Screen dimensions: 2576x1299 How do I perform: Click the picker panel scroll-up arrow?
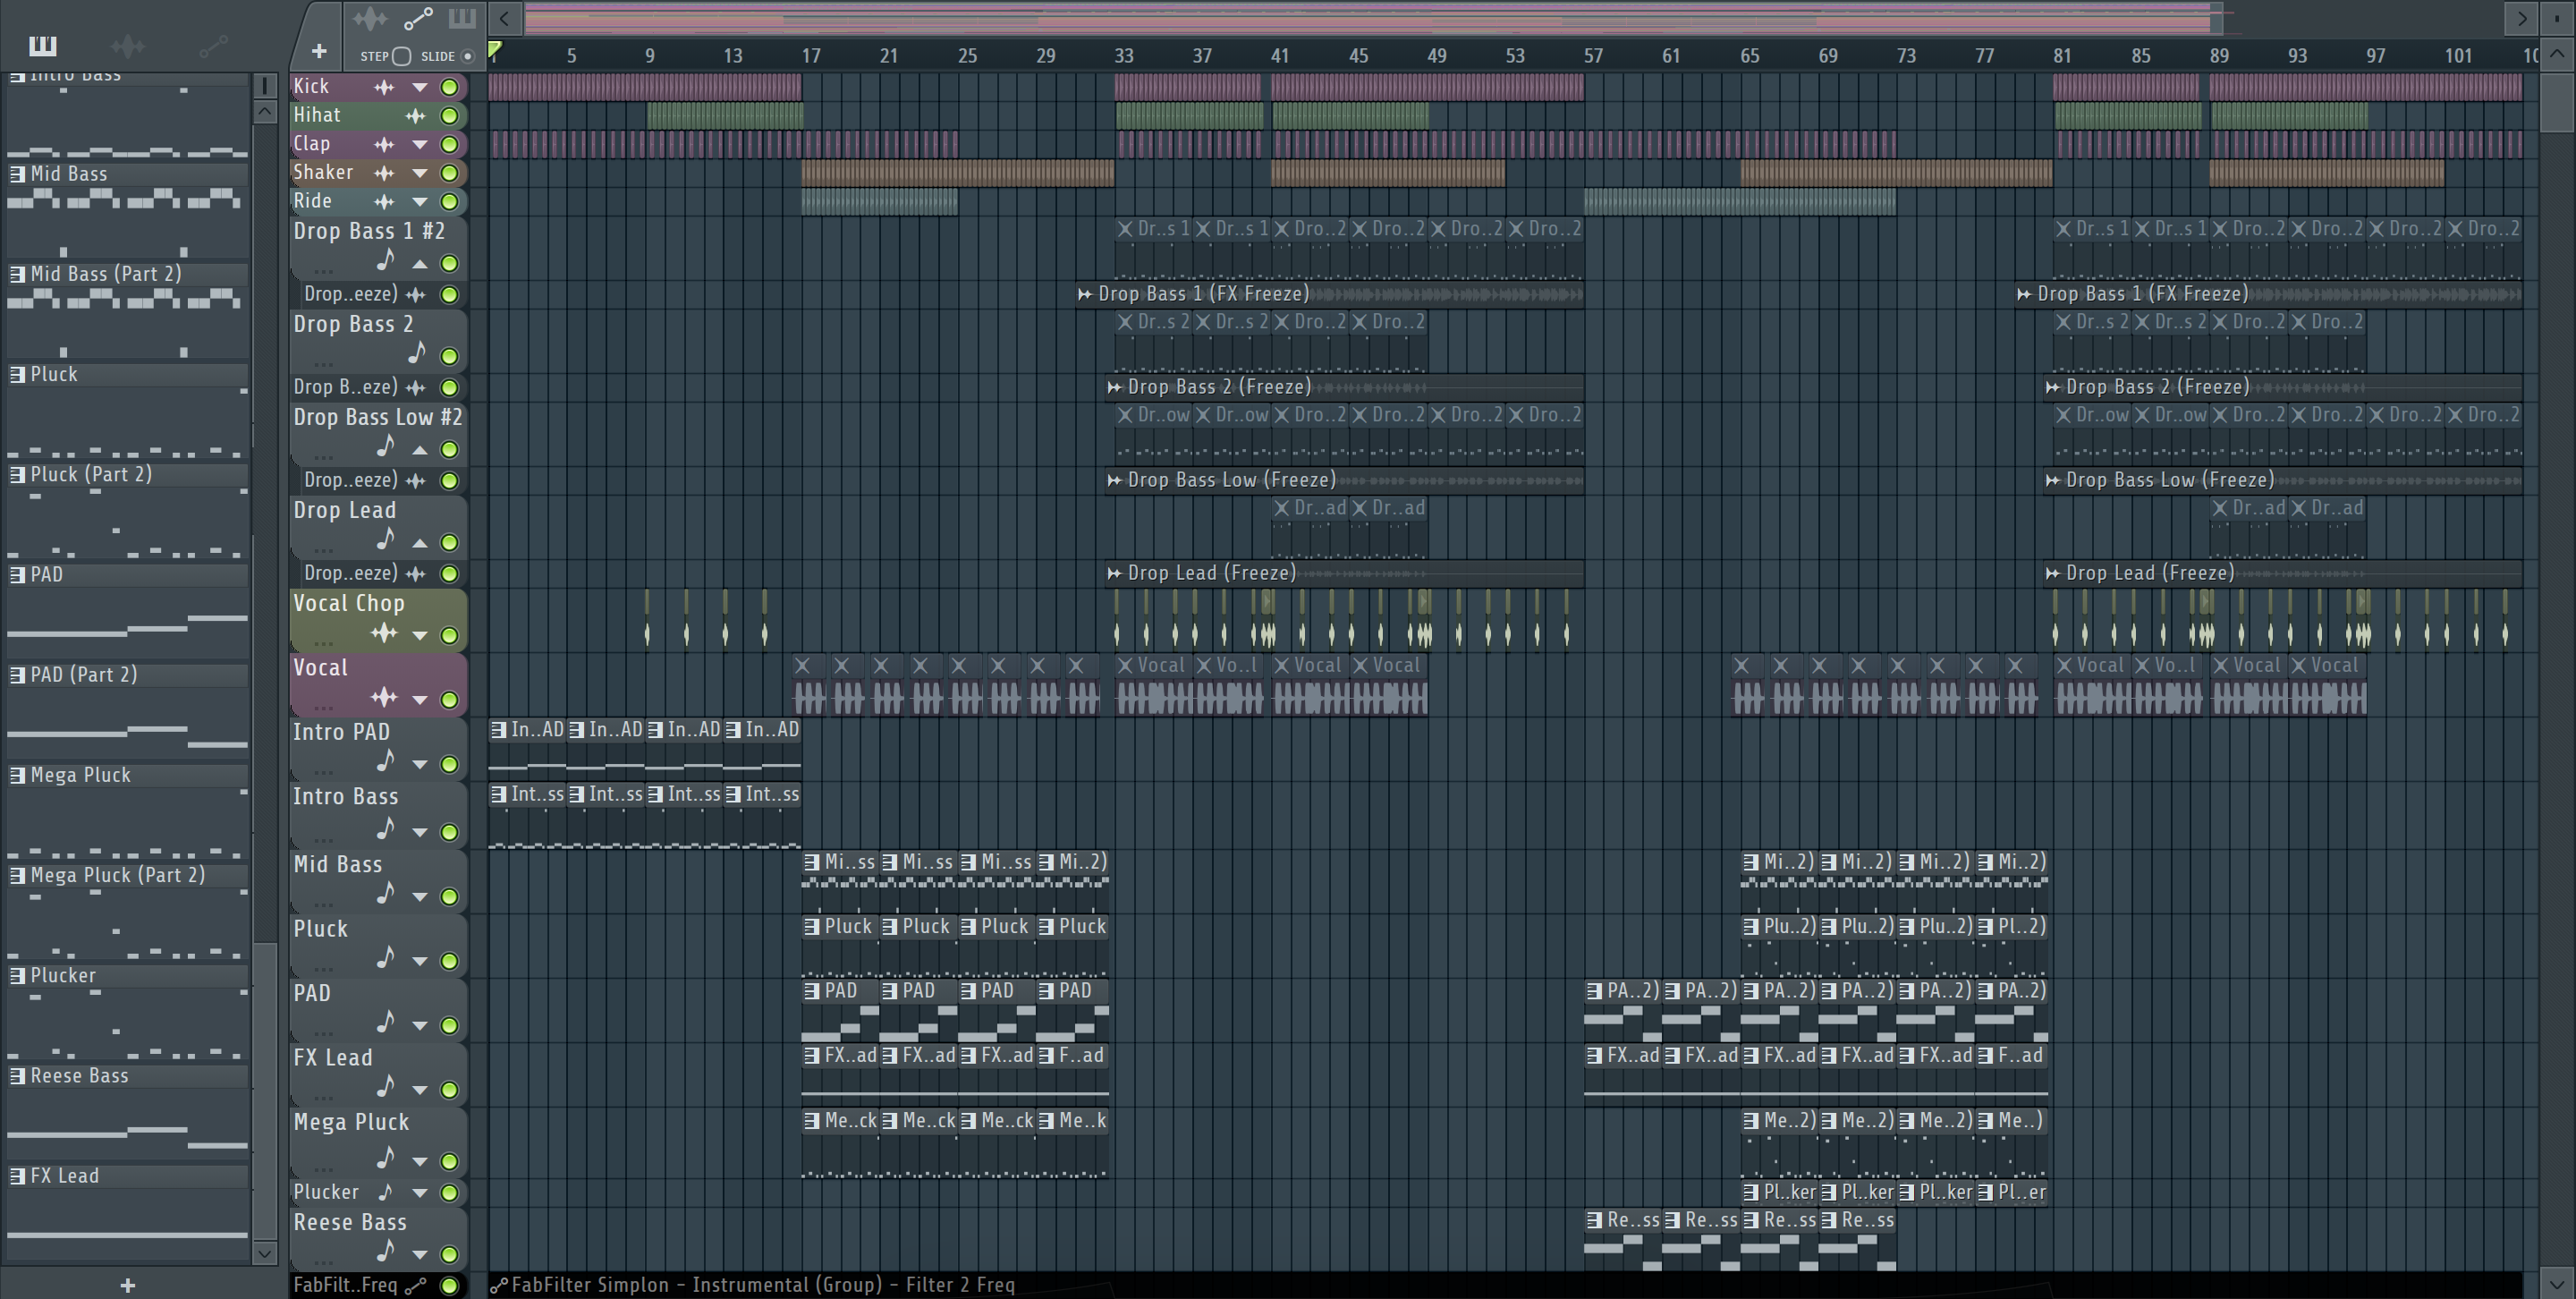coord(265,111)
